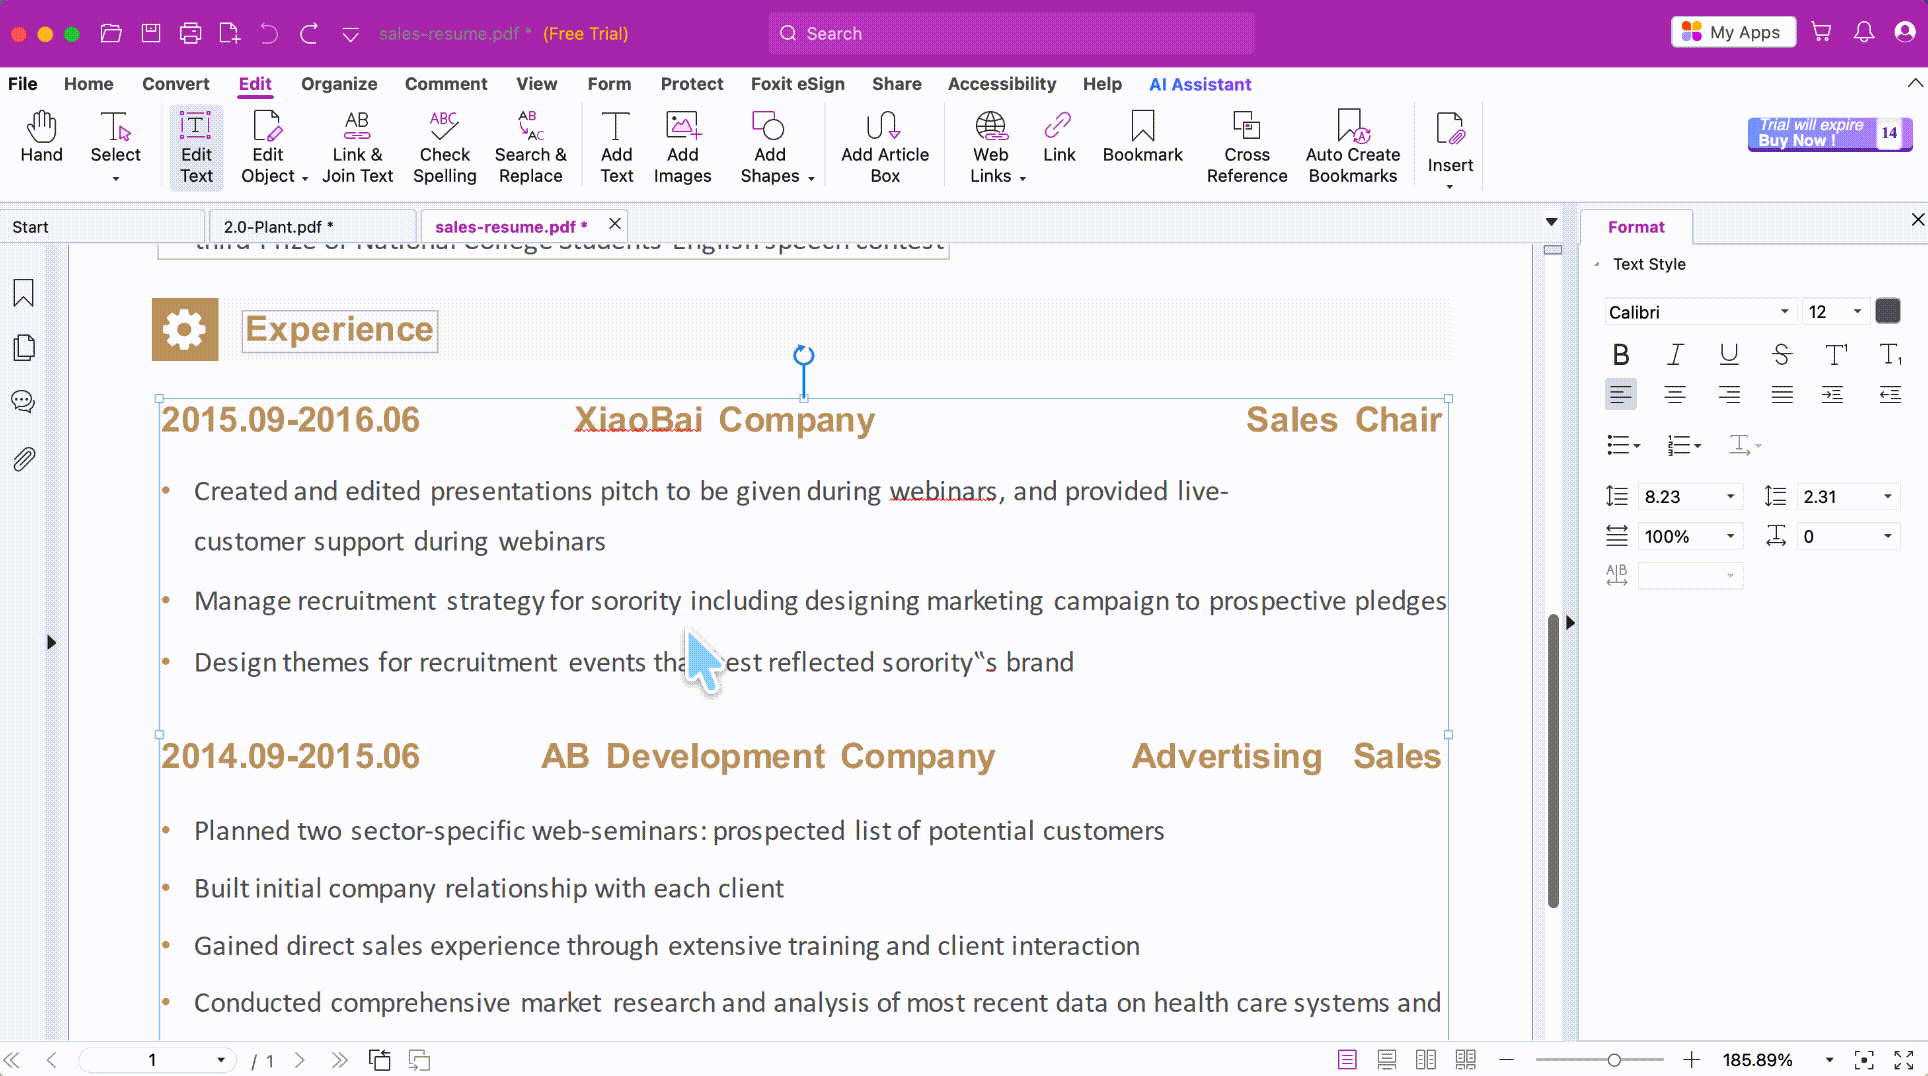Toggle Bold text style
This screenshot has width=1928, height=1076.
[x=1621, y=354]
